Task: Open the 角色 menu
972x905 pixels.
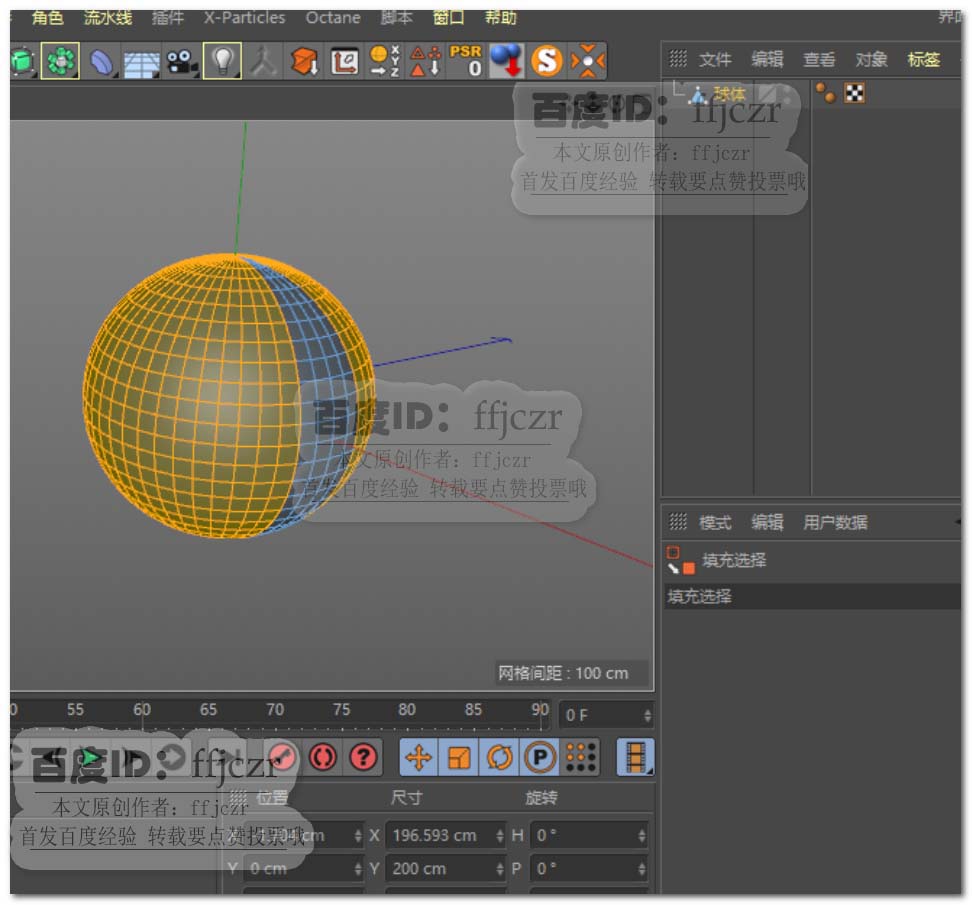Action: tap(48, 17)
